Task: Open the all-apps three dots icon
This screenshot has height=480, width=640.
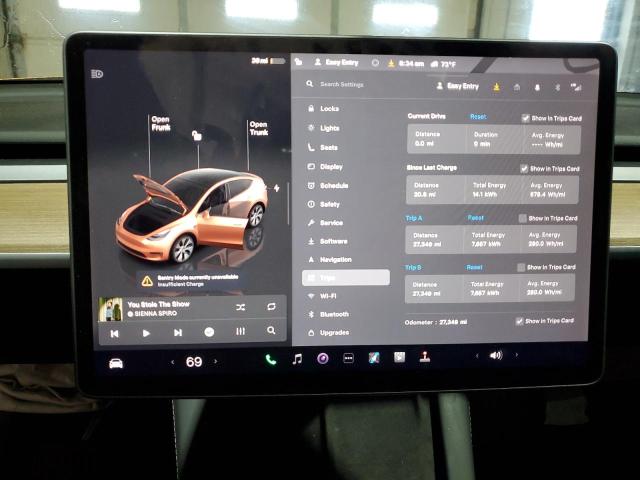Action: coord(348,358)
